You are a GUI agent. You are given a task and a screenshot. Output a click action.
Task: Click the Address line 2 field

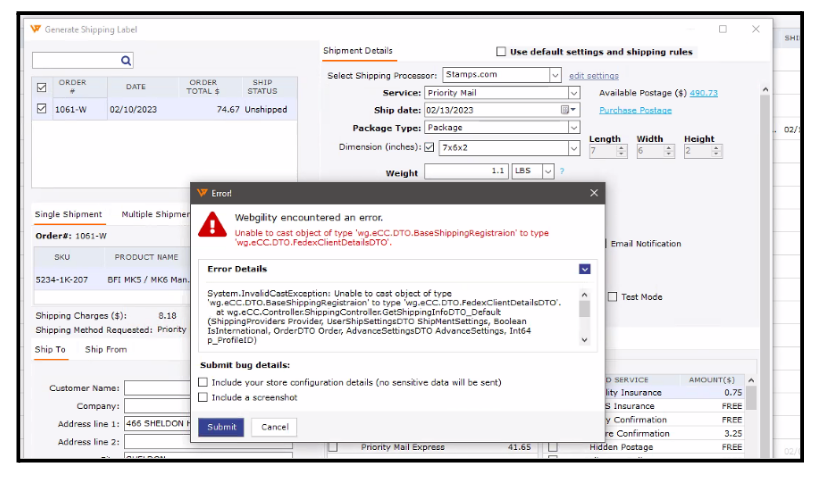(157, 442)
